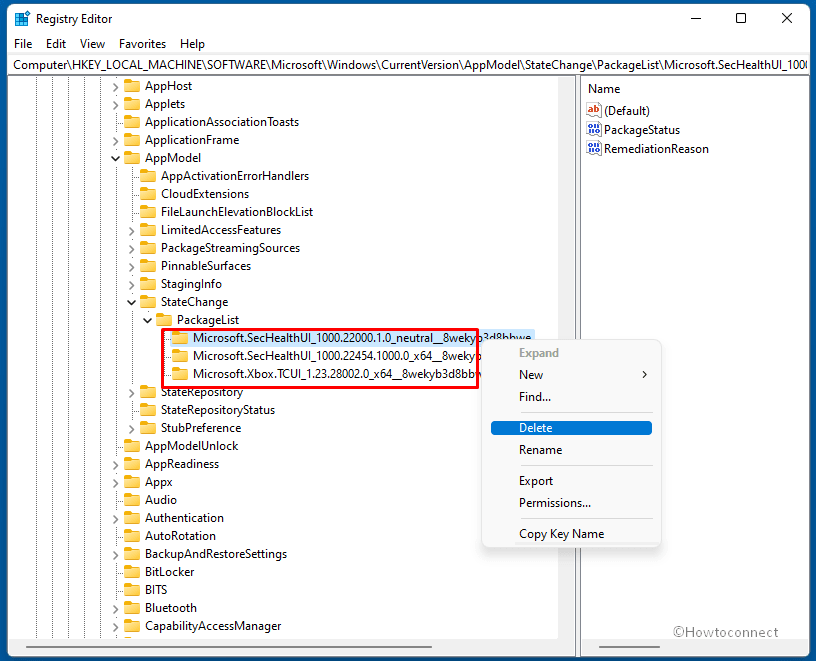Click the ApplicationAssociationToasts folder icon
The height and width of the screenshot is (661, 816).
(x=132, y=122)
